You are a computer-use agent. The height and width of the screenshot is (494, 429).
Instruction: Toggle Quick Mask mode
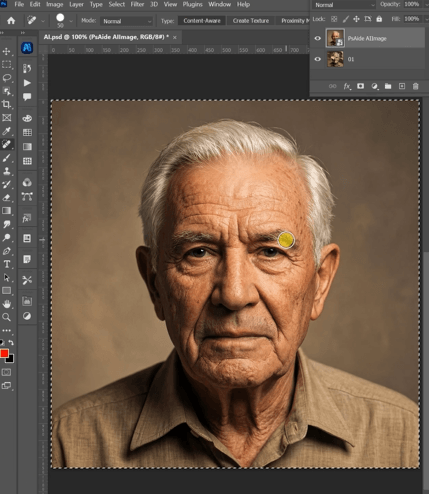[6, 372]
